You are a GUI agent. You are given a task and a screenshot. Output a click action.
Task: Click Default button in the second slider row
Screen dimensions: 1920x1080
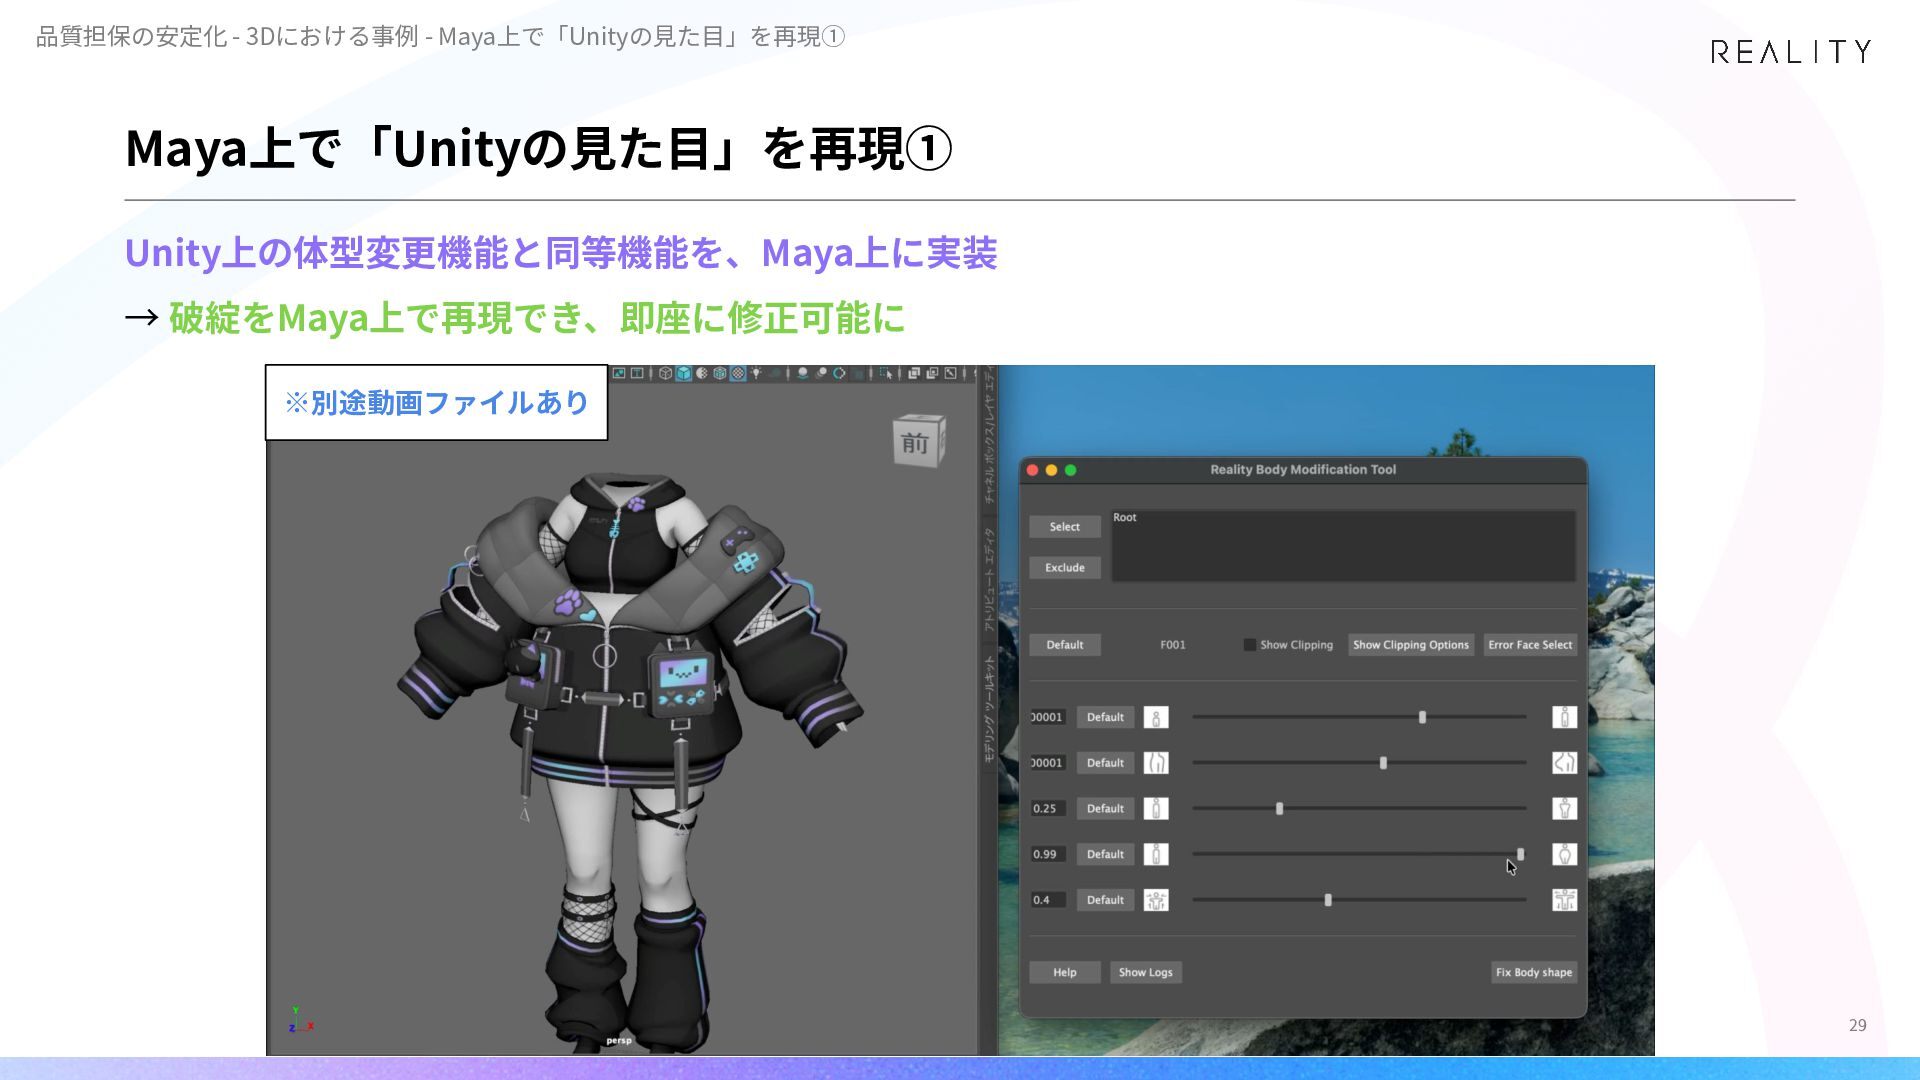[x=1105, y=763]
